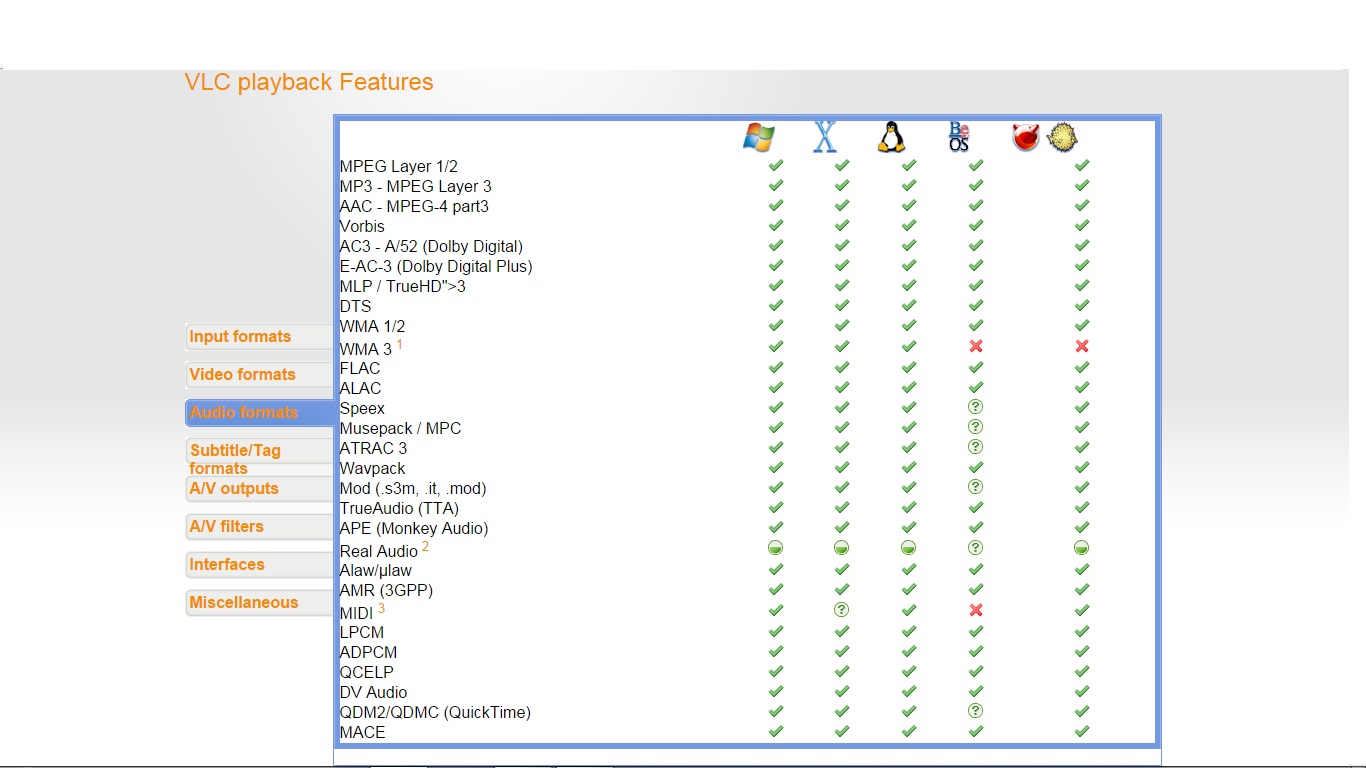Click the 'Alaw/µlaw' row label
The width and height of the screenshot is (1366, 768).
click(376, 571)
